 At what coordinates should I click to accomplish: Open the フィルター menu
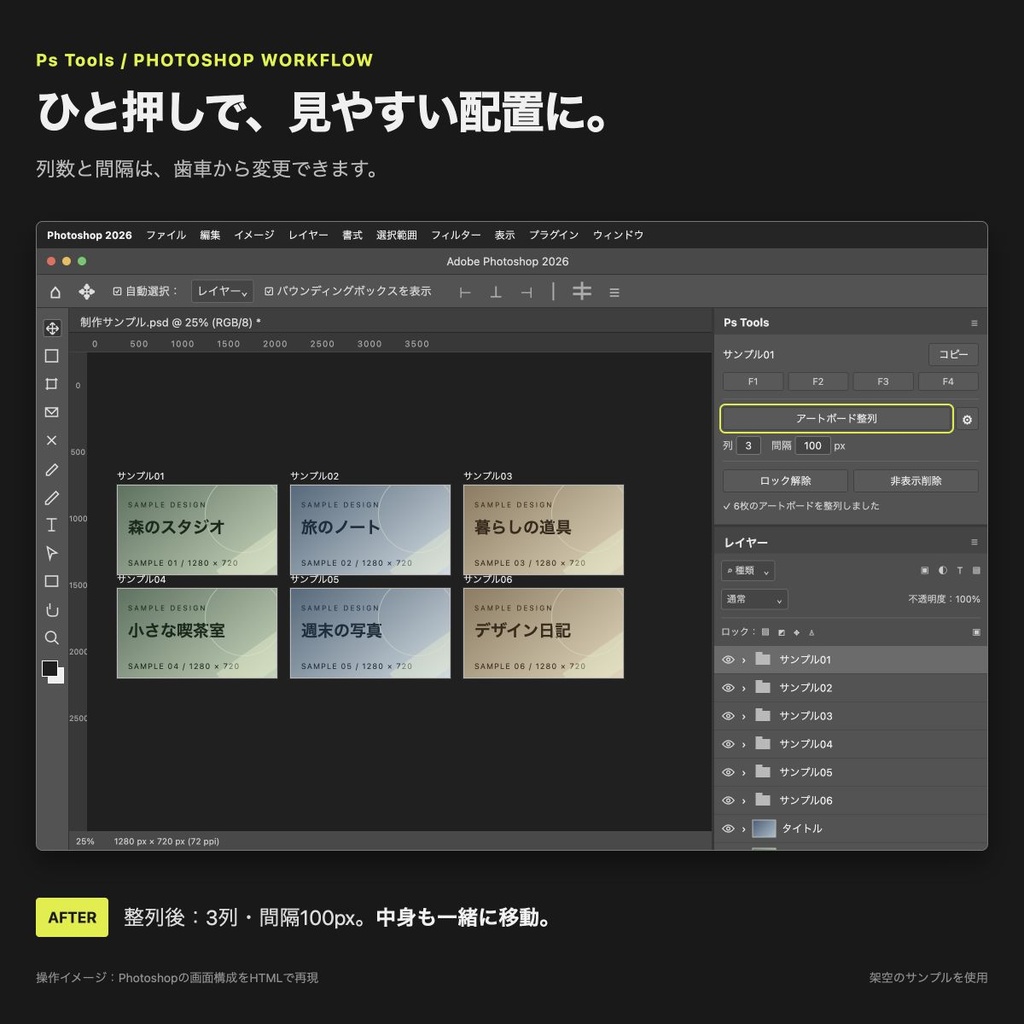455,235
